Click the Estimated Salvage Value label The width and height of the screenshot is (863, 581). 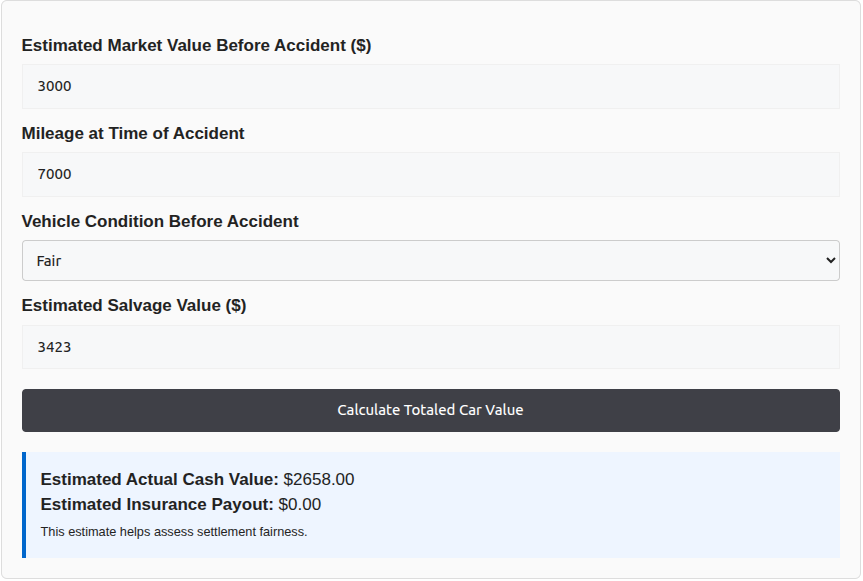135,305
